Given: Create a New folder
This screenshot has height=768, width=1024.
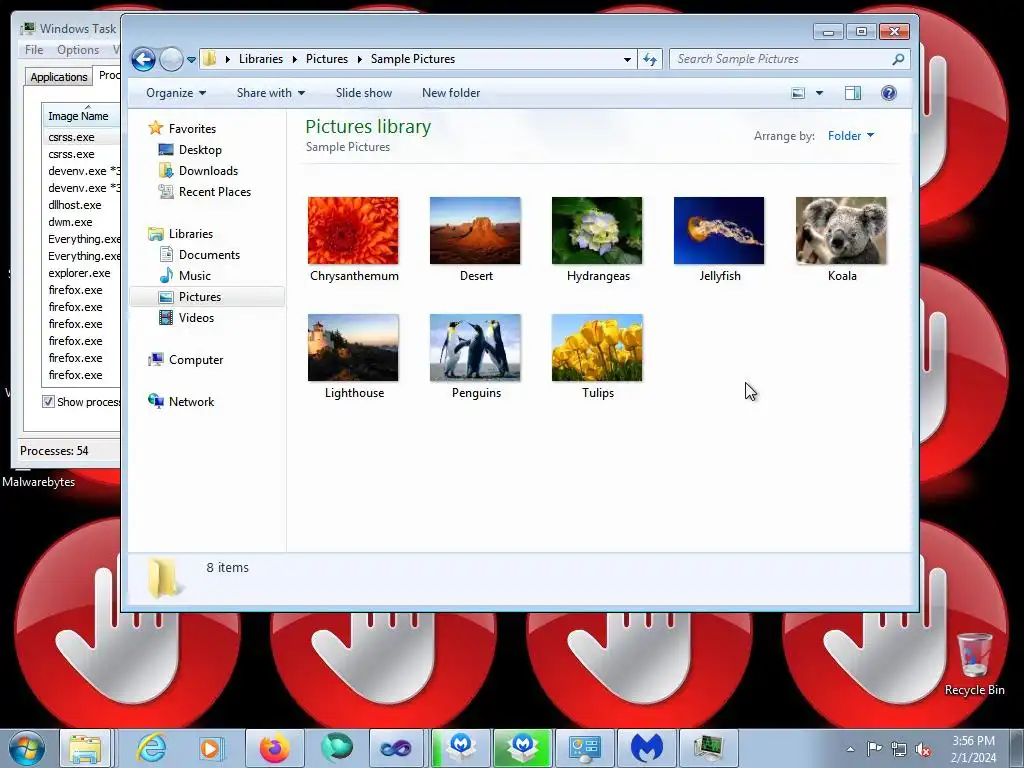Looking at the screenshot, I should click(x=451, y=93).
